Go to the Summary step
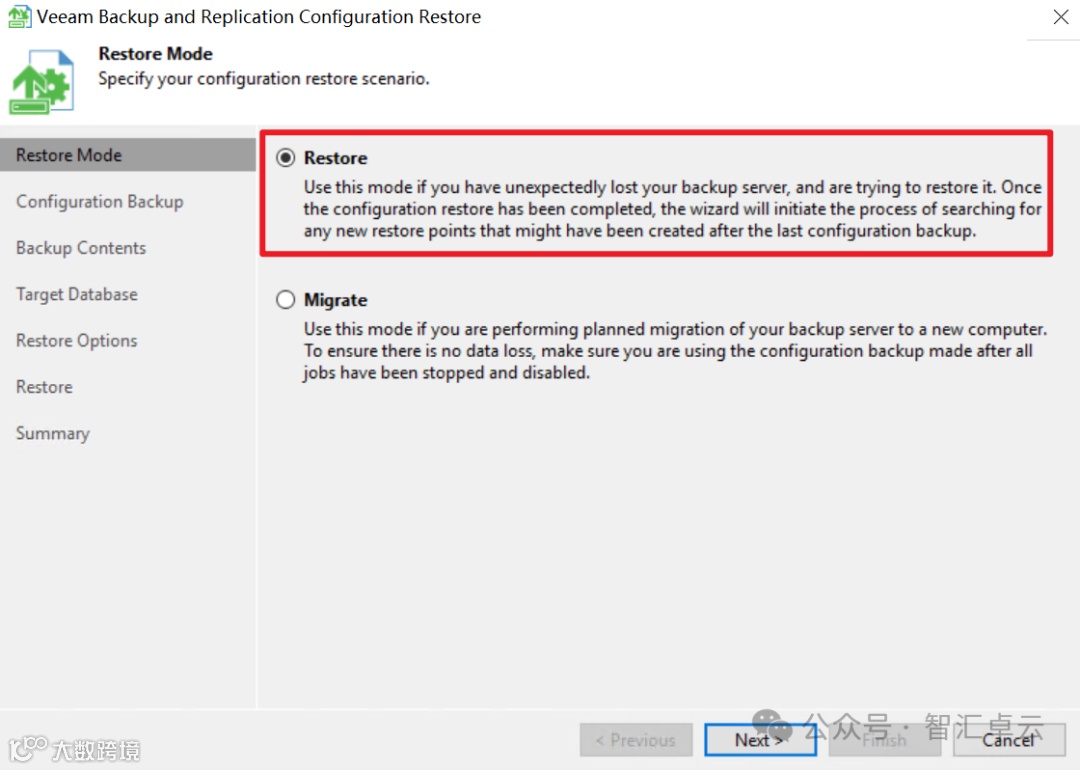This screenshot has width=1080, height=770. click(x=53, y=433)
